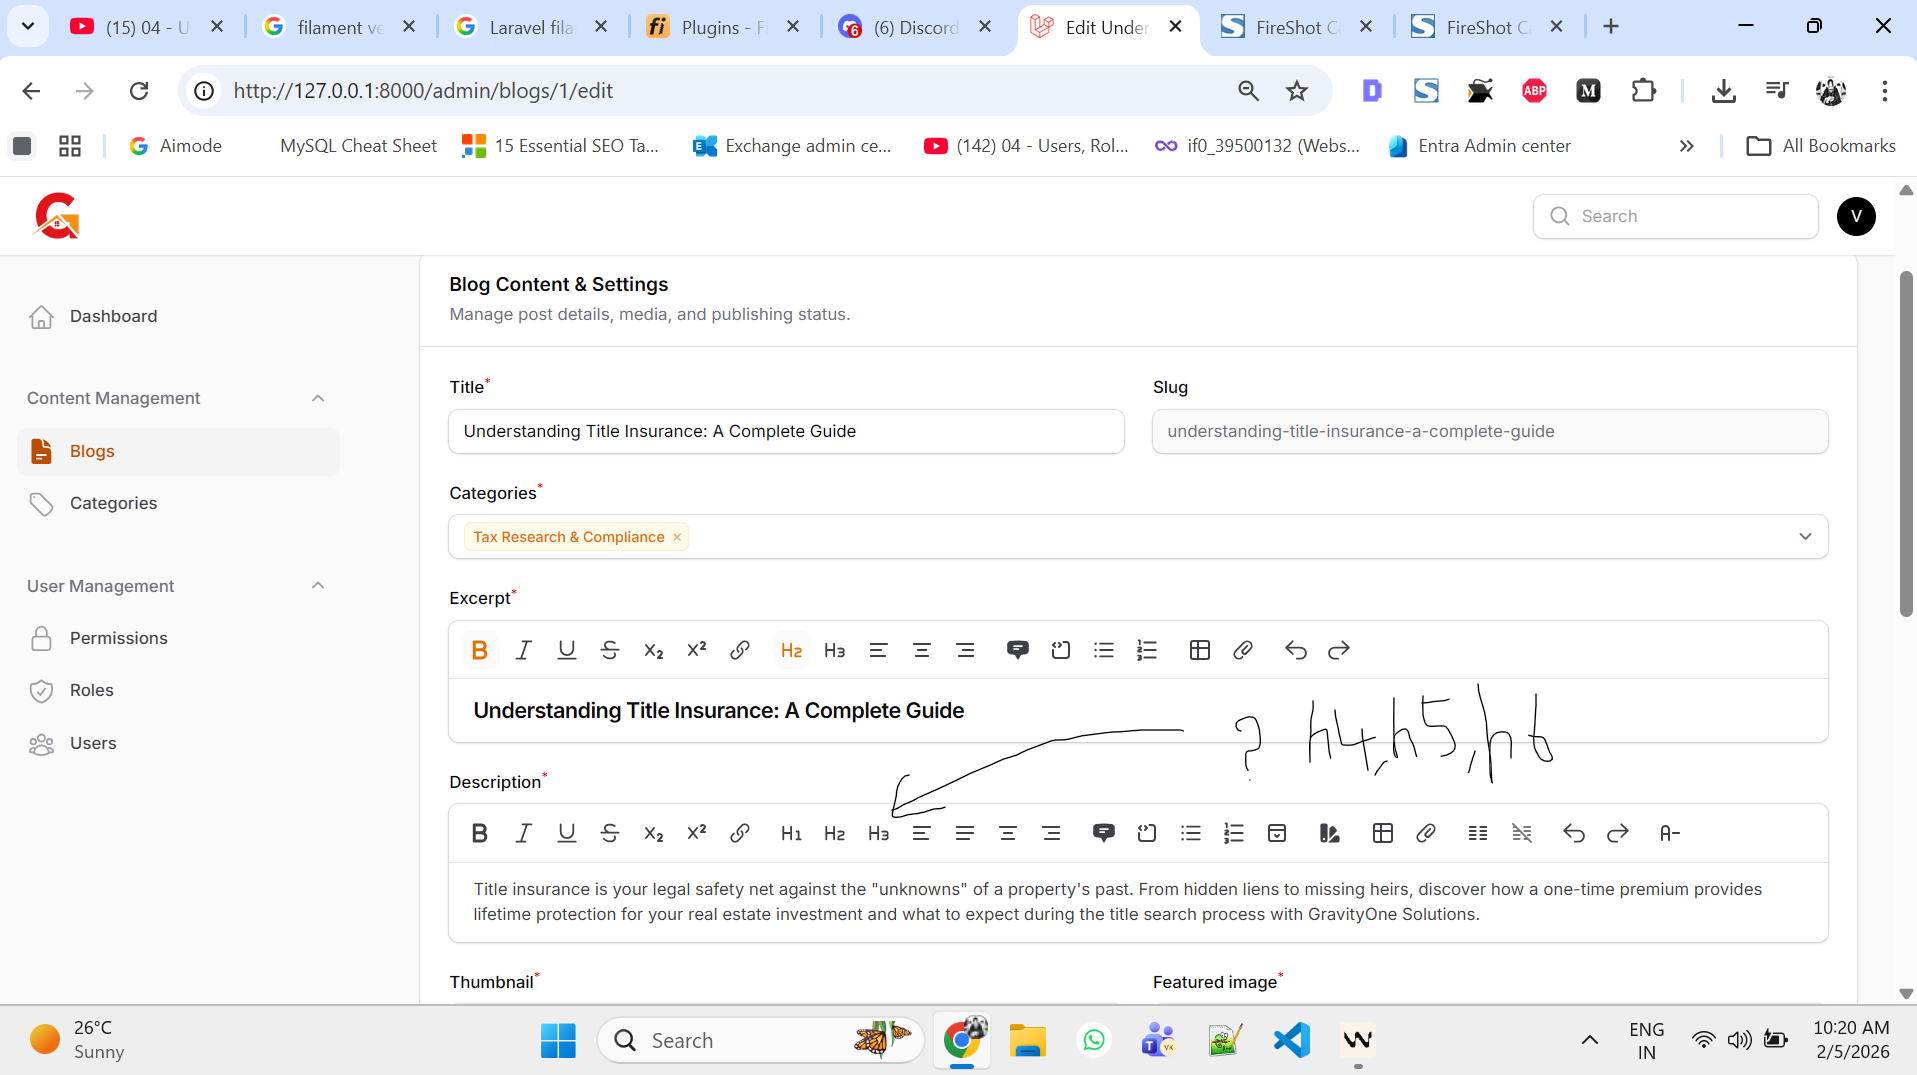Apply underline in the Excerpt editor

point(567,650)
